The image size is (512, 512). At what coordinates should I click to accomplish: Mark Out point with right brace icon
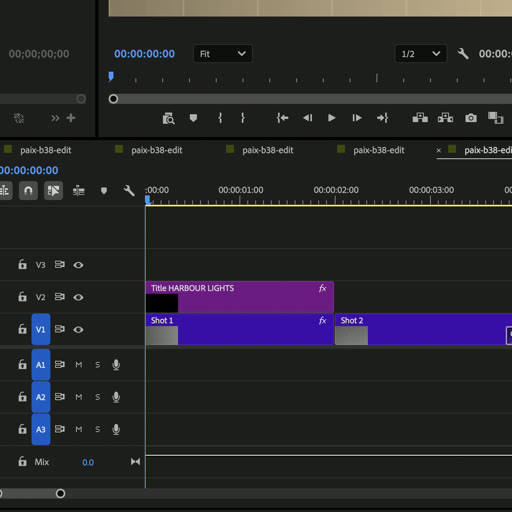click(x=243, y=118)
